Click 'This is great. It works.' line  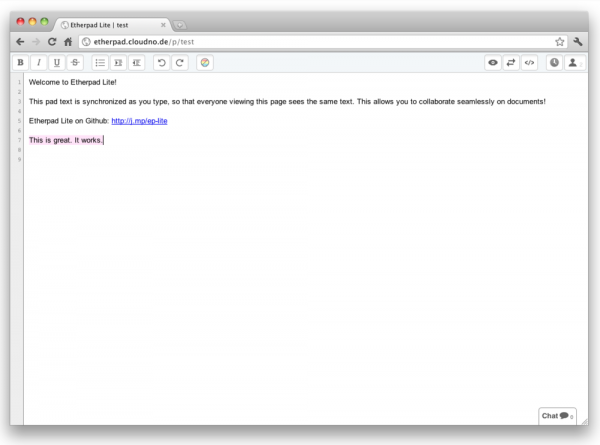(x=66, y=140)
